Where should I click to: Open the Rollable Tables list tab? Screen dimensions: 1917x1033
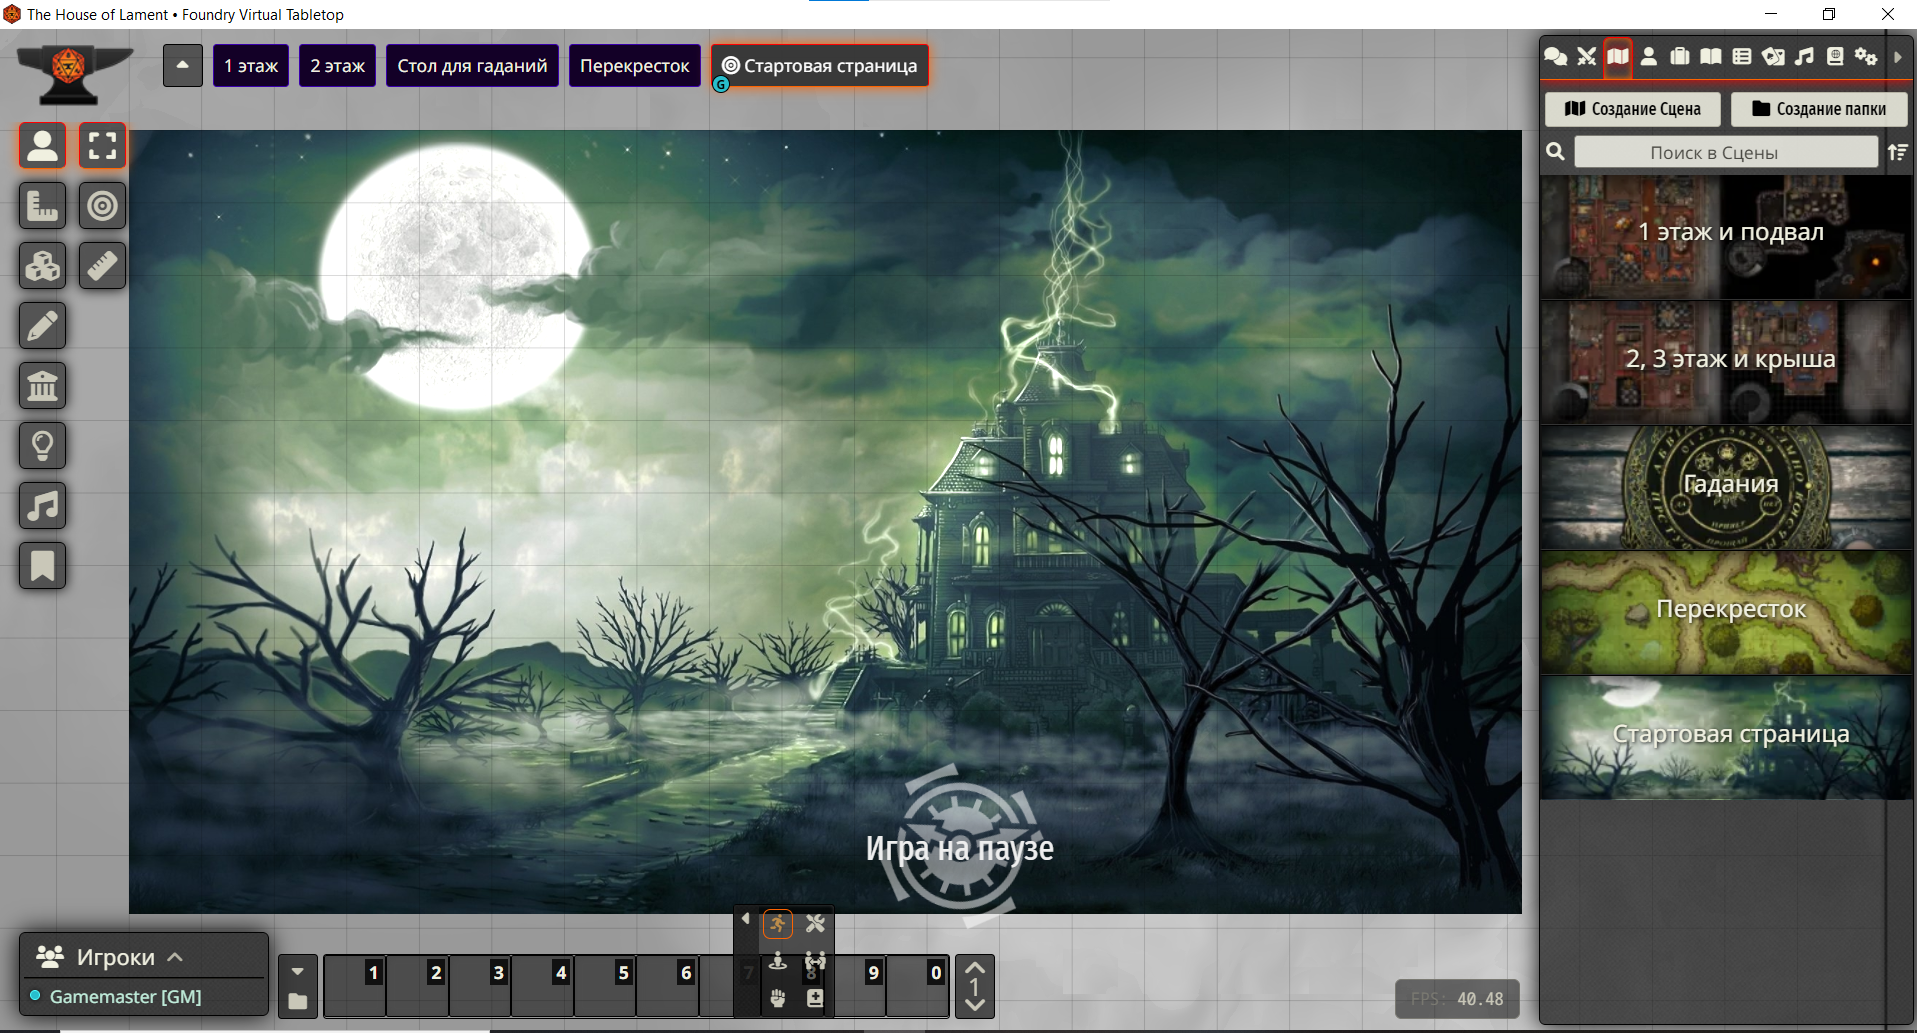click(1742, 57)
